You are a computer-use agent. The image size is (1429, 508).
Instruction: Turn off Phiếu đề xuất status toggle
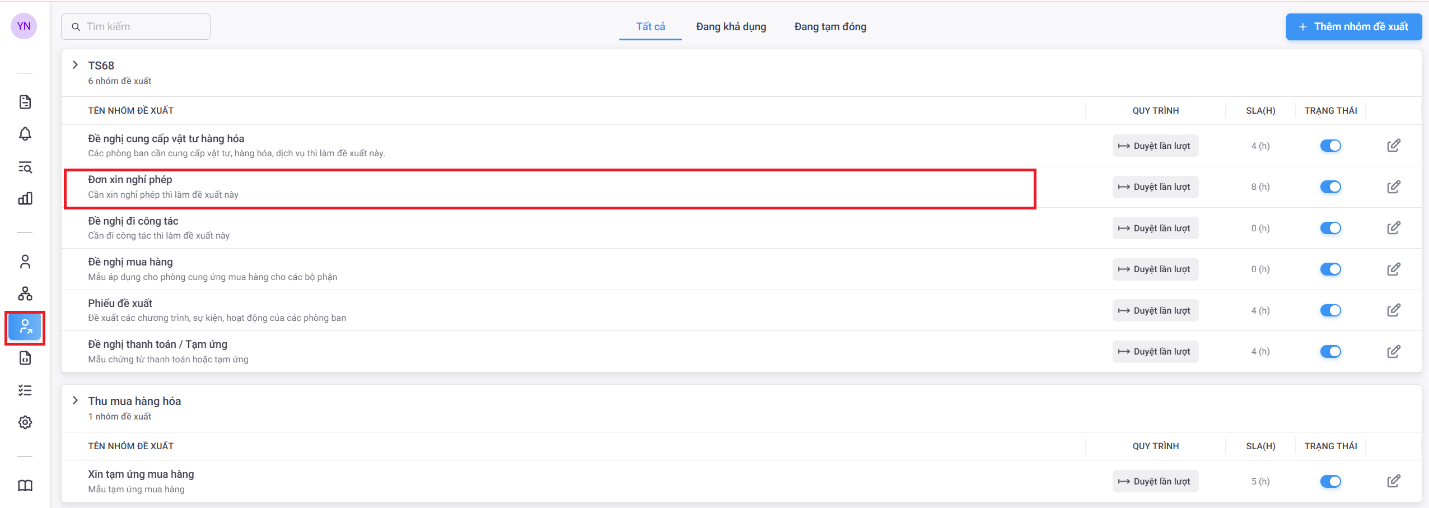pos(1330,310)
